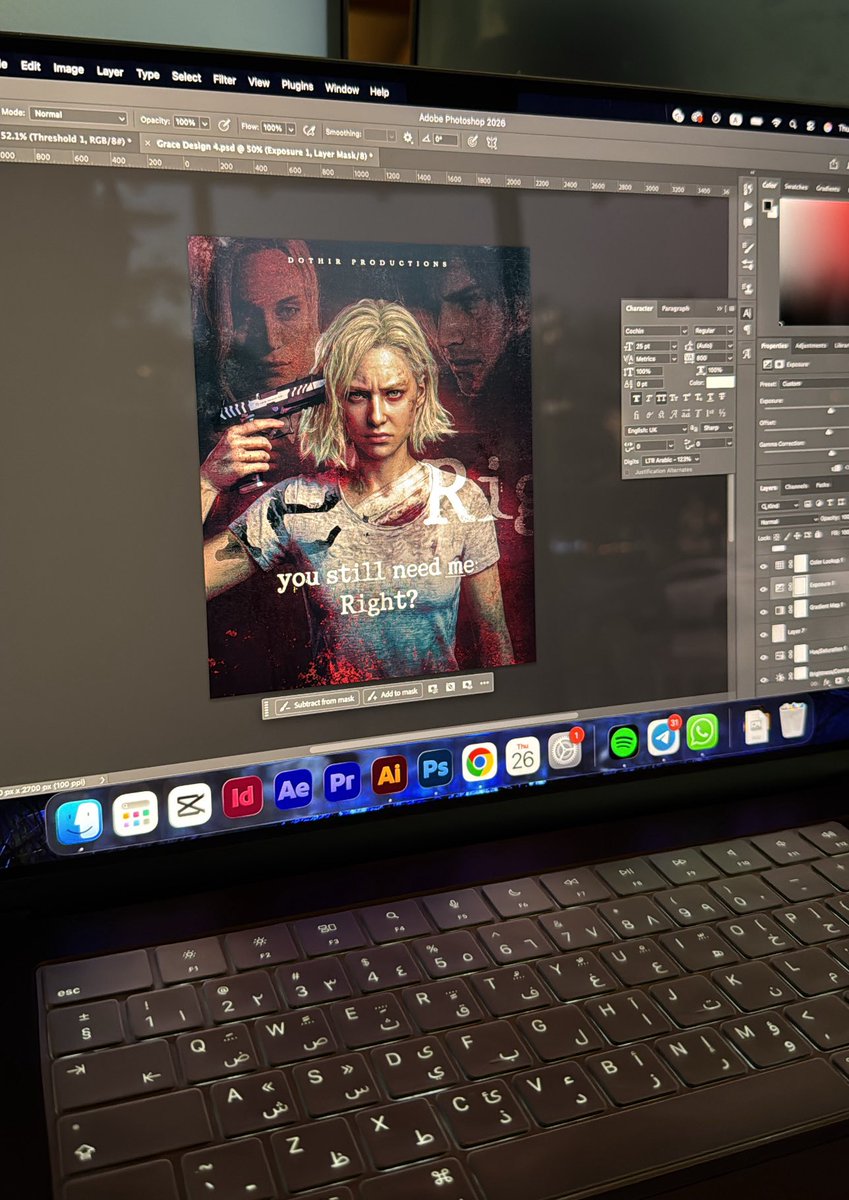
Task: Adjust the Exposure slider in Properties
Action: pos(831,410)
